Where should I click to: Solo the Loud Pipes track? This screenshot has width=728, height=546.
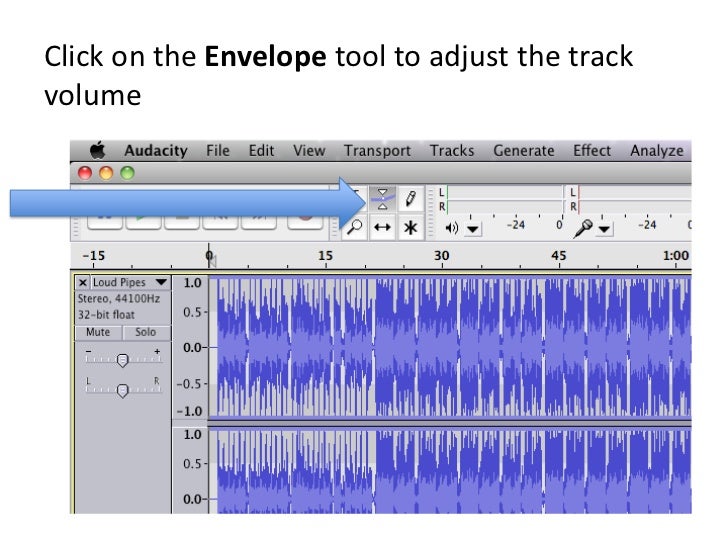click(146, 332)
